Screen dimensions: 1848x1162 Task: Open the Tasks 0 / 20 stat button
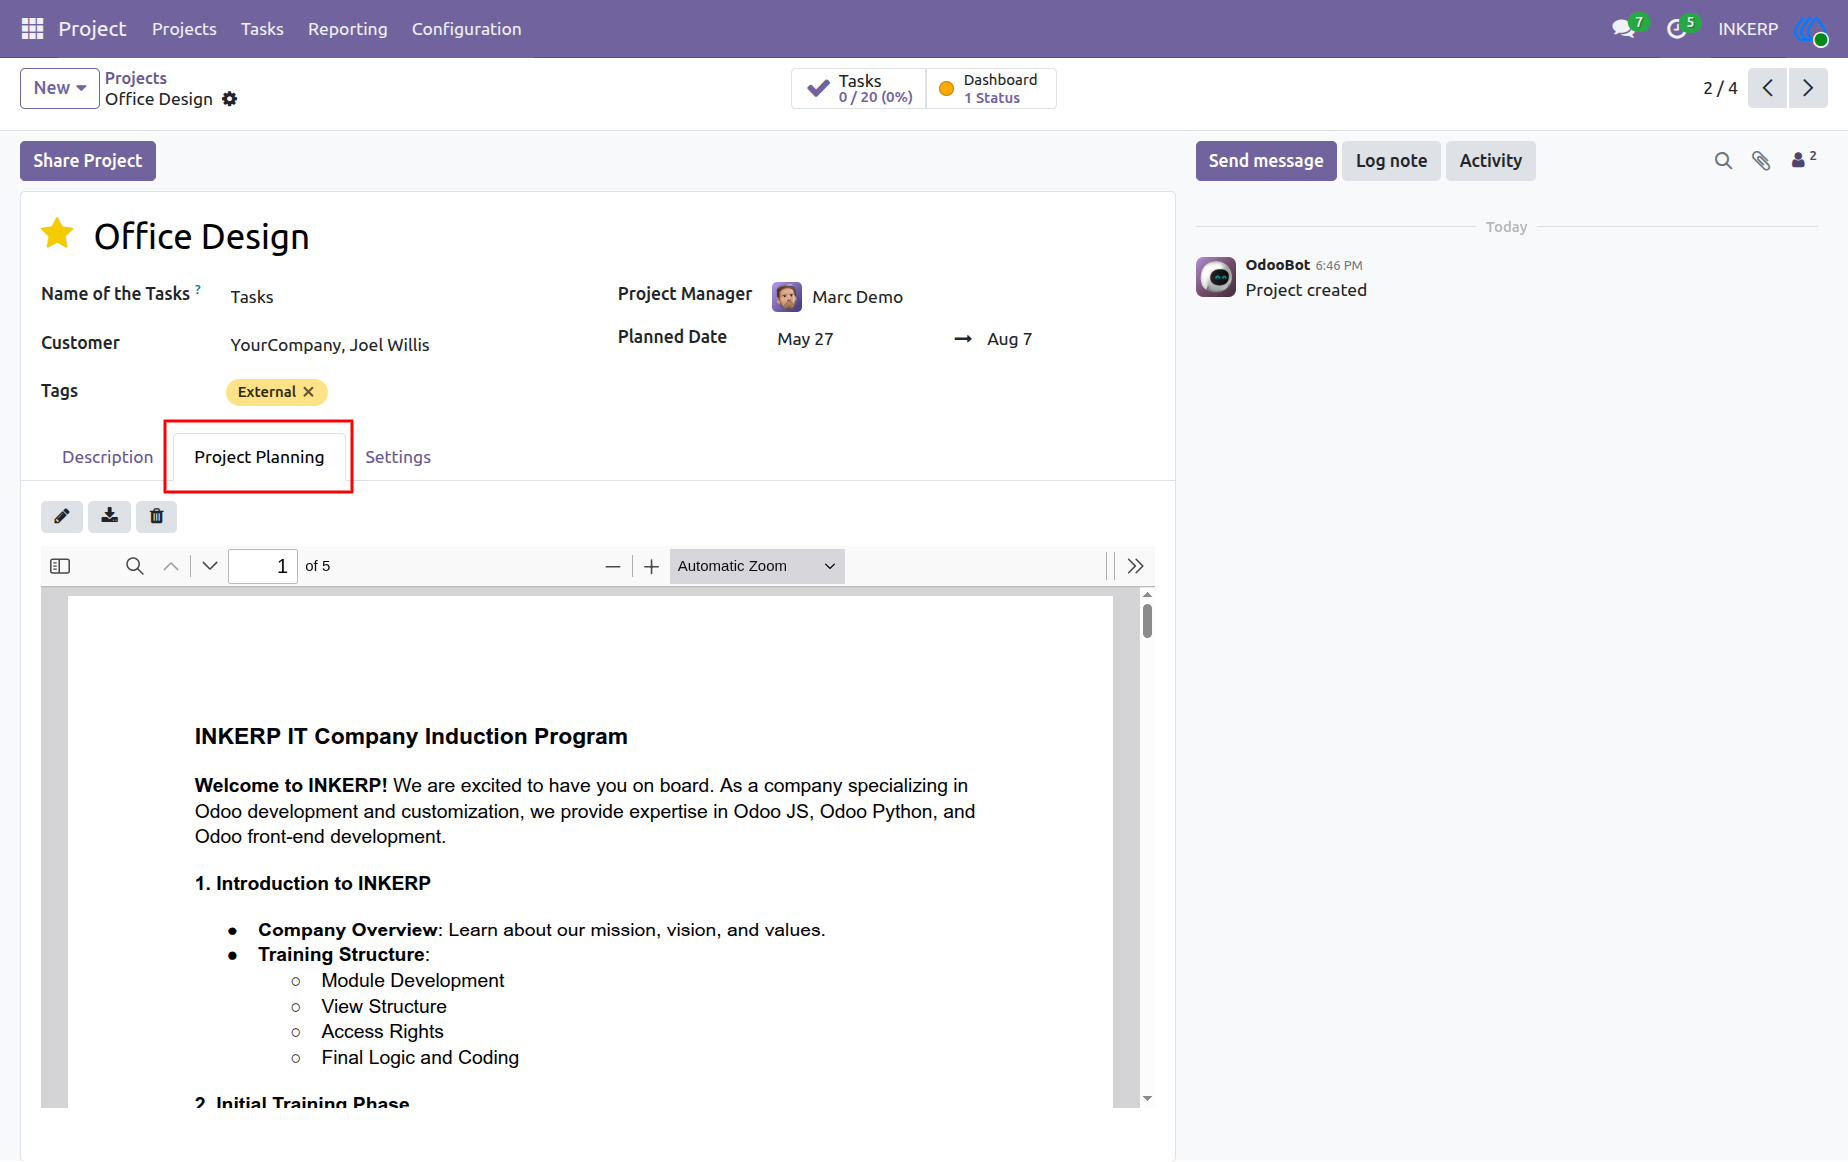pyautogui.click(x=859, y=88)
